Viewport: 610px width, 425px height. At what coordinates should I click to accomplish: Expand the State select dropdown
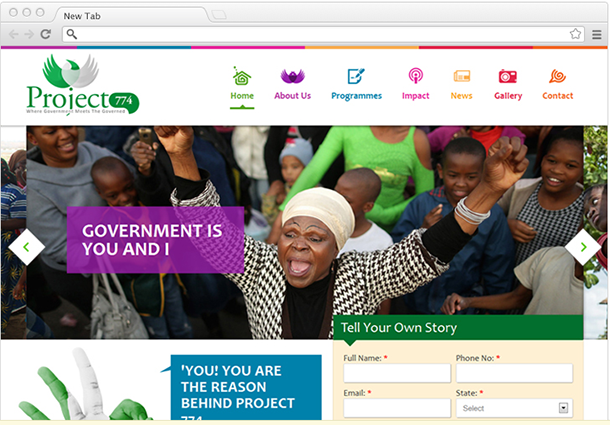pyautogui.click(x=514, y=408)
